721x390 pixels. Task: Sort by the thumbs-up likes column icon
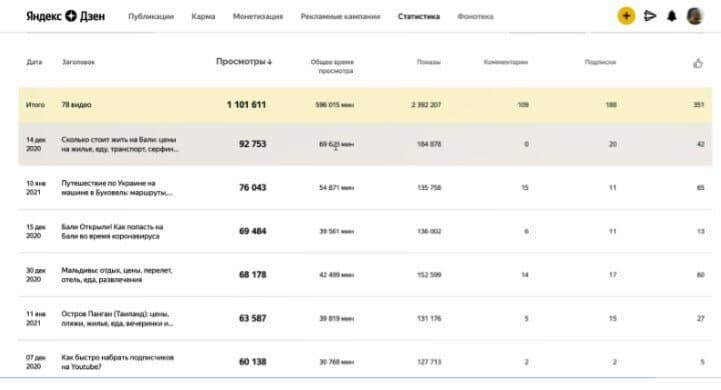tap(698, 63)
